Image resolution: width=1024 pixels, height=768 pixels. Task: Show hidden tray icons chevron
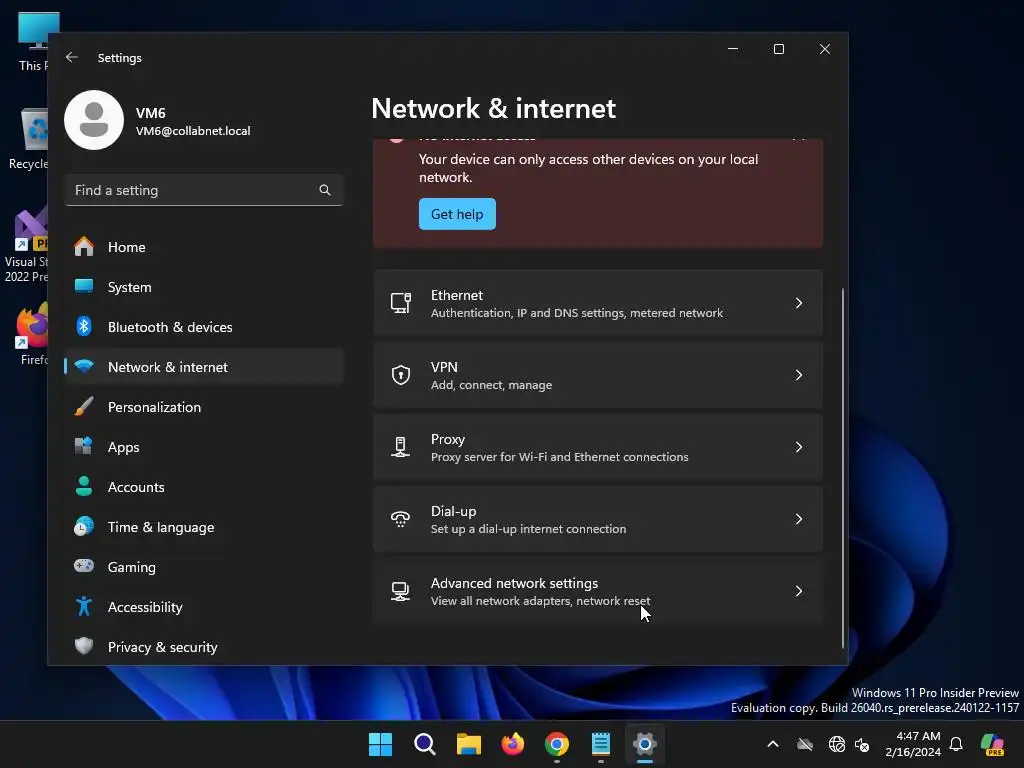[773, 744]
